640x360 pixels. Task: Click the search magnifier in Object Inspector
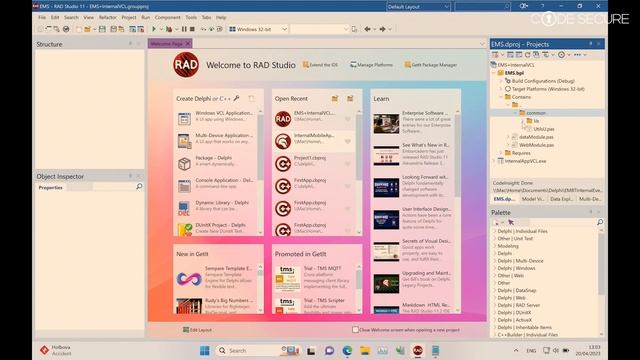pyautogui.click(x=139, y=187)
